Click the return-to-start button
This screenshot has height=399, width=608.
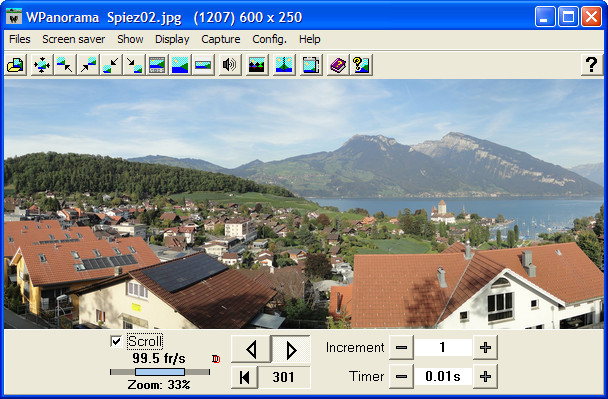(x=244, y=377)
